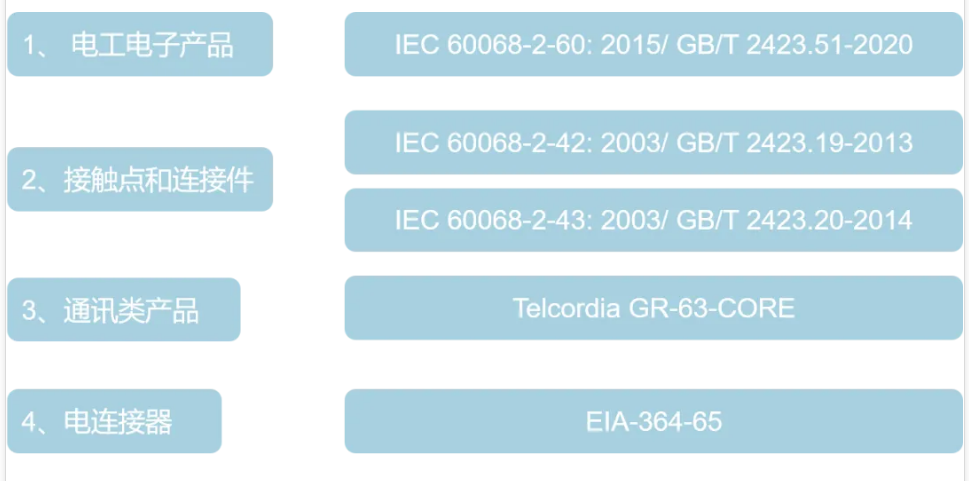Viewport: 969px width, 481px height.
Task: Click the number 3 before 通讯类产品
Action: 30,310
